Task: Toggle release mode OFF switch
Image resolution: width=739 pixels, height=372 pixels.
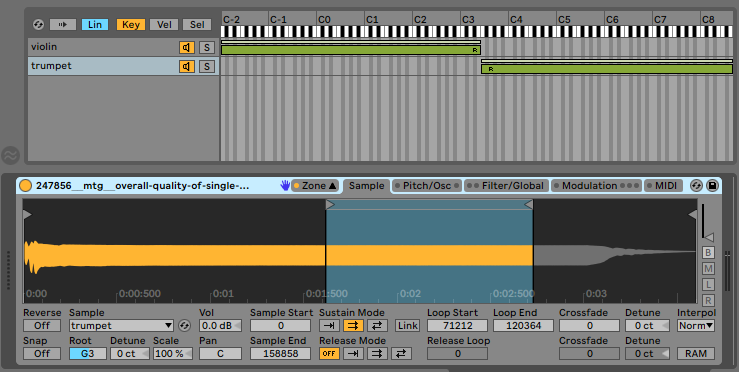Action: [329, 353]
